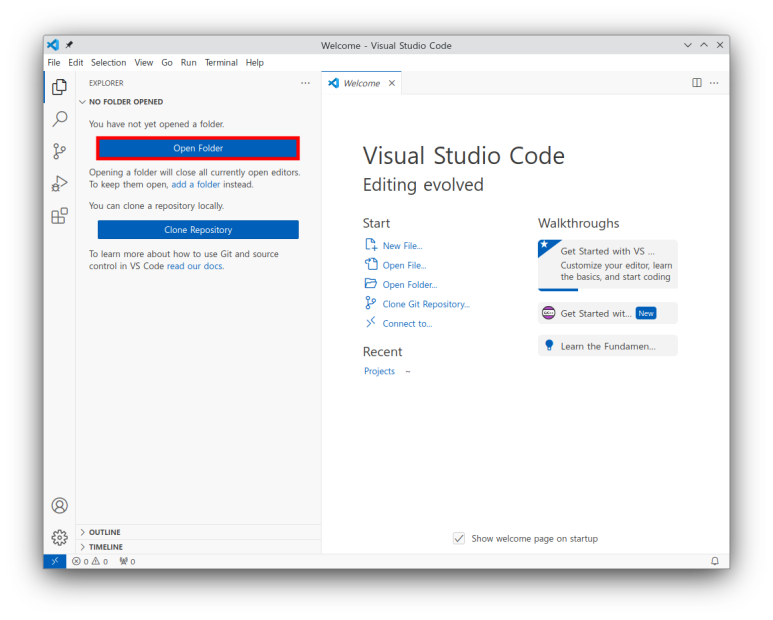Viewport: 773px width, 620px height.
Task: Open the Selection menu
Action: point(108,63)
